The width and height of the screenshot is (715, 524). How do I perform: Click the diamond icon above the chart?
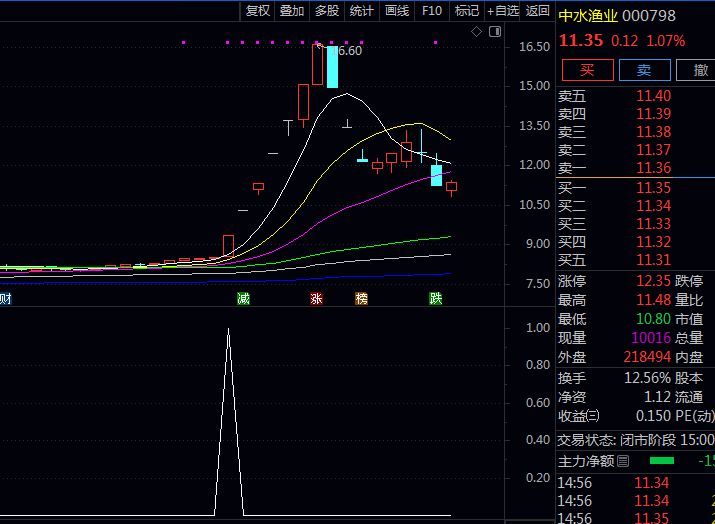[x=476, y=31]
